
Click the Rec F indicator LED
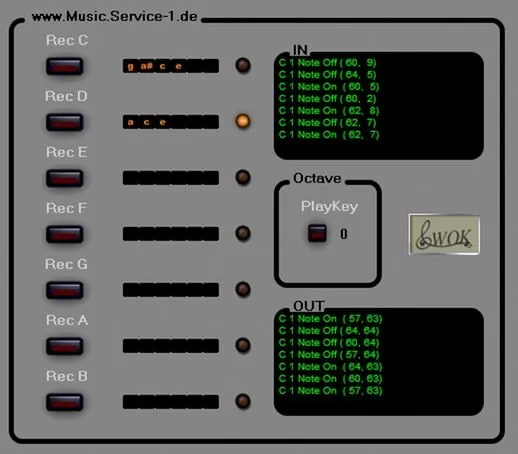(x=243, y=233)
